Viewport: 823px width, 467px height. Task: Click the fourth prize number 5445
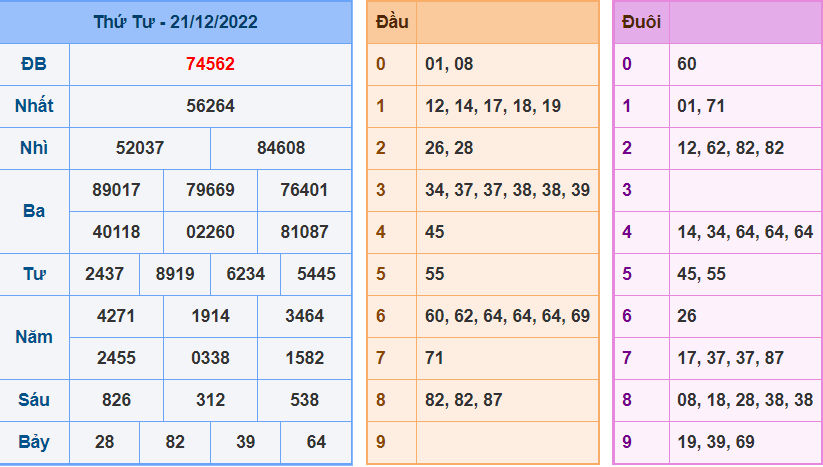(316, 274)
